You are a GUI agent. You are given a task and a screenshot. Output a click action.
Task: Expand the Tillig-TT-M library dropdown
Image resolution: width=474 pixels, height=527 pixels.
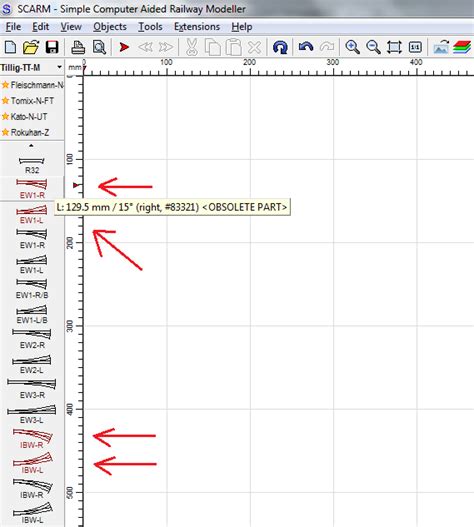coord(59,67)
